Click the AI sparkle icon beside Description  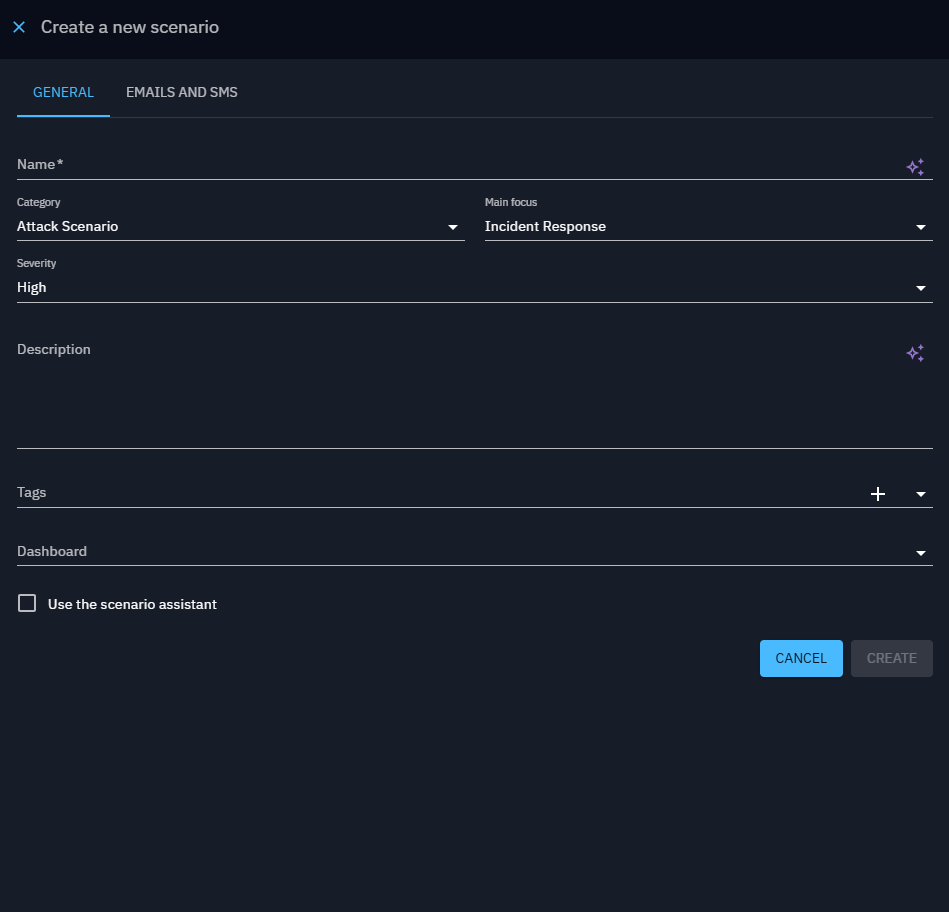point(914,353)
